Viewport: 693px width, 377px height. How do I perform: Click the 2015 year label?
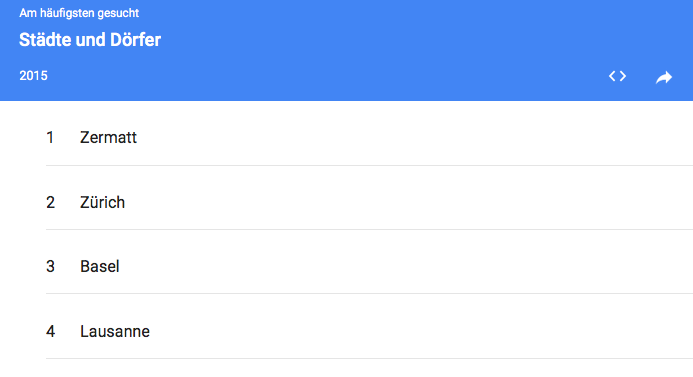(x=33, y=76)
